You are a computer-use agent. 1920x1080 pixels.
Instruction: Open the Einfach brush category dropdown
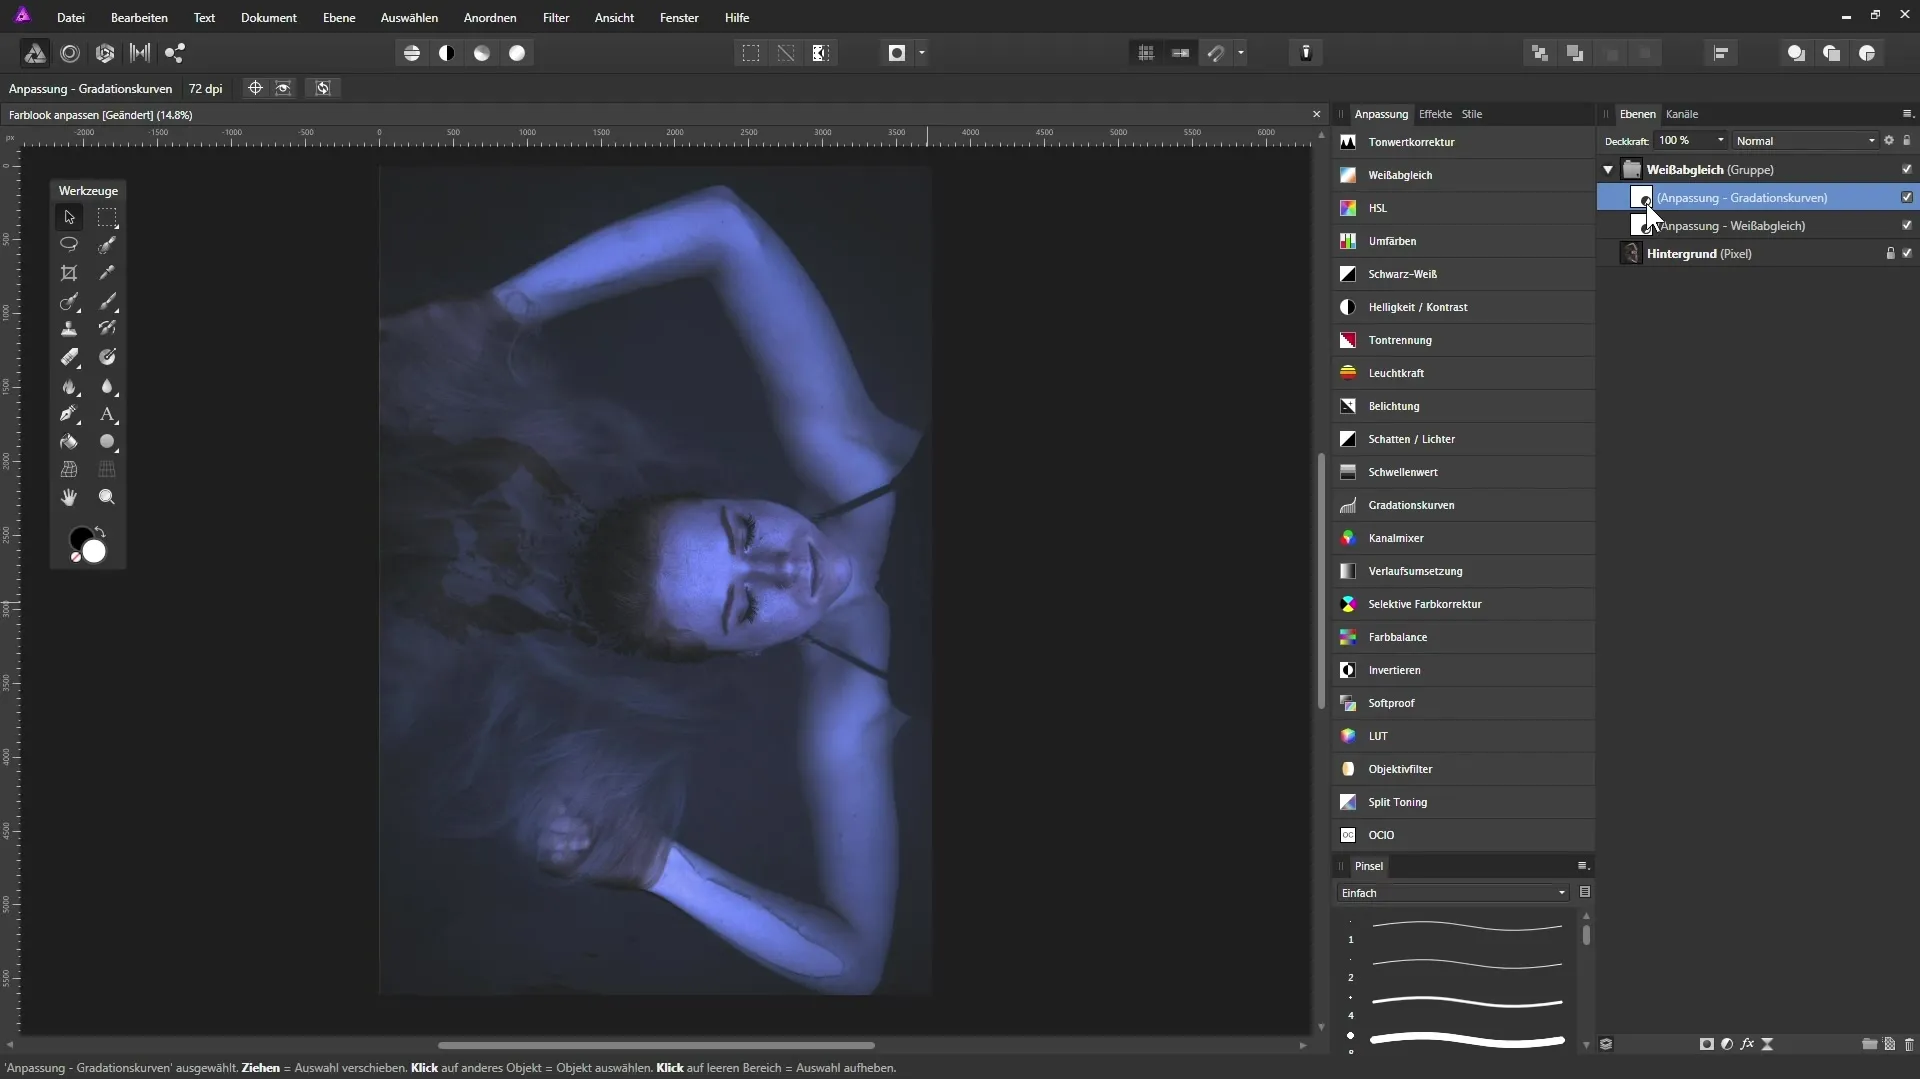coord(1452,893)
